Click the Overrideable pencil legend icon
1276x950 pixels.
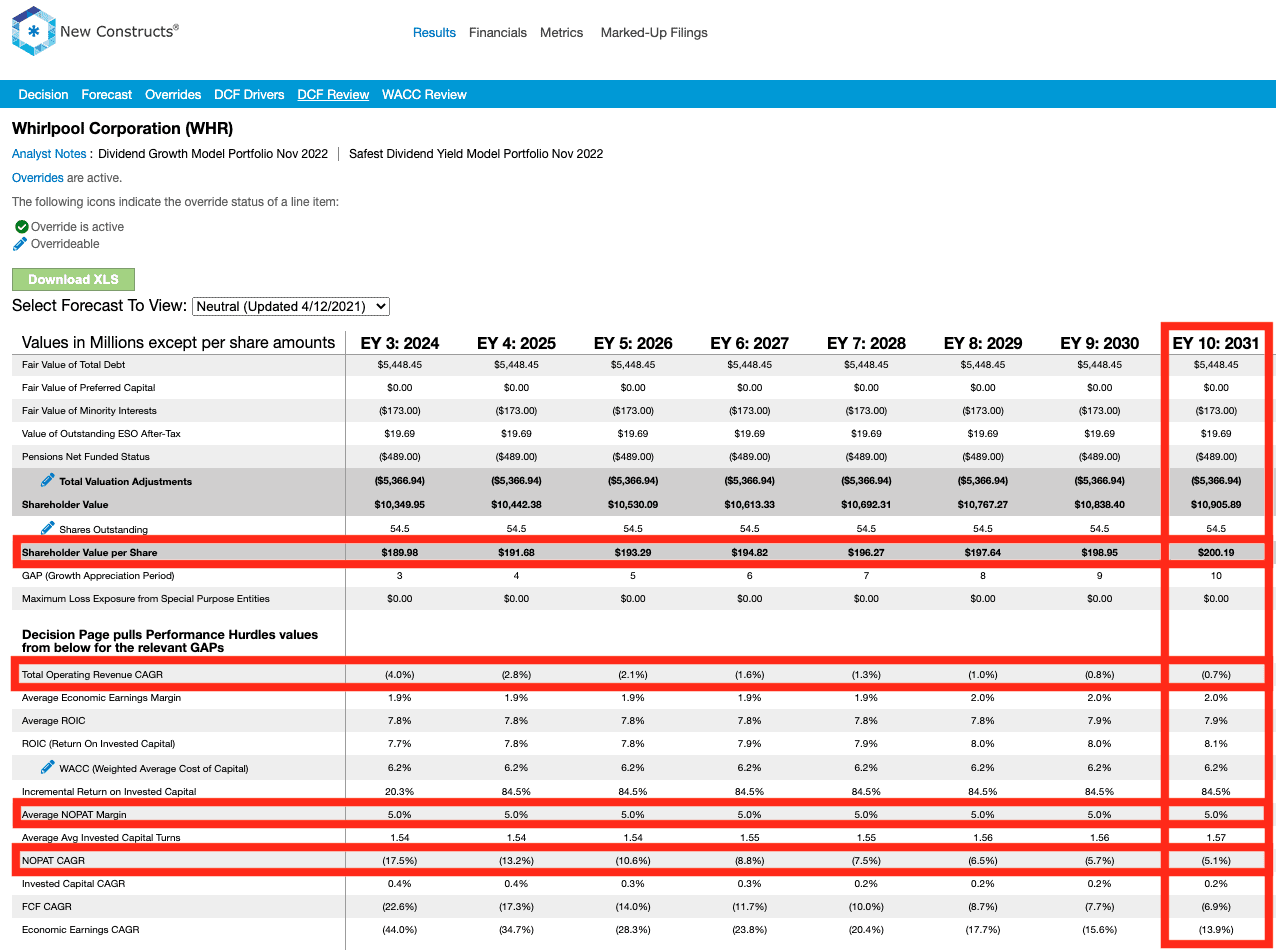coord(20,244)
